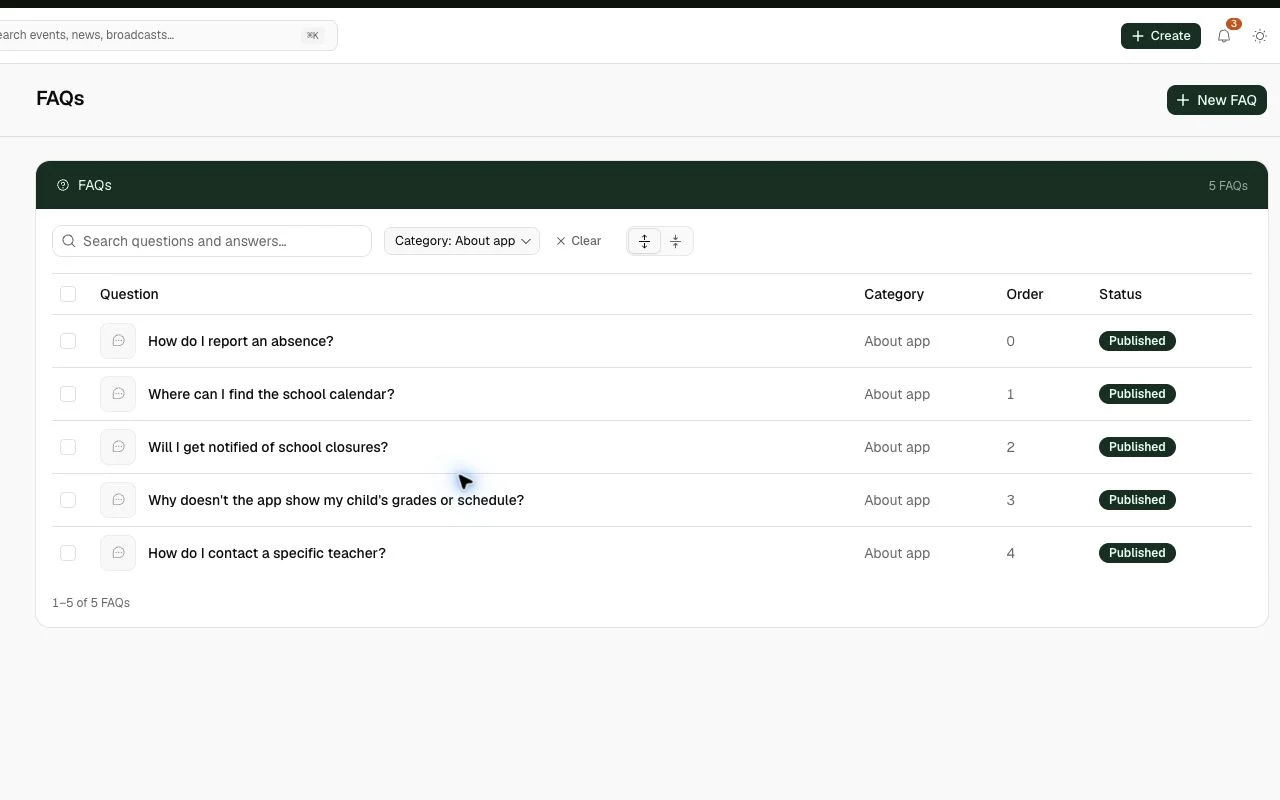Image resolution: width=1280 pixels, height=800 pixels.
Task: Click 'About app' category in the order 0 row
Action: coord(897,341)
